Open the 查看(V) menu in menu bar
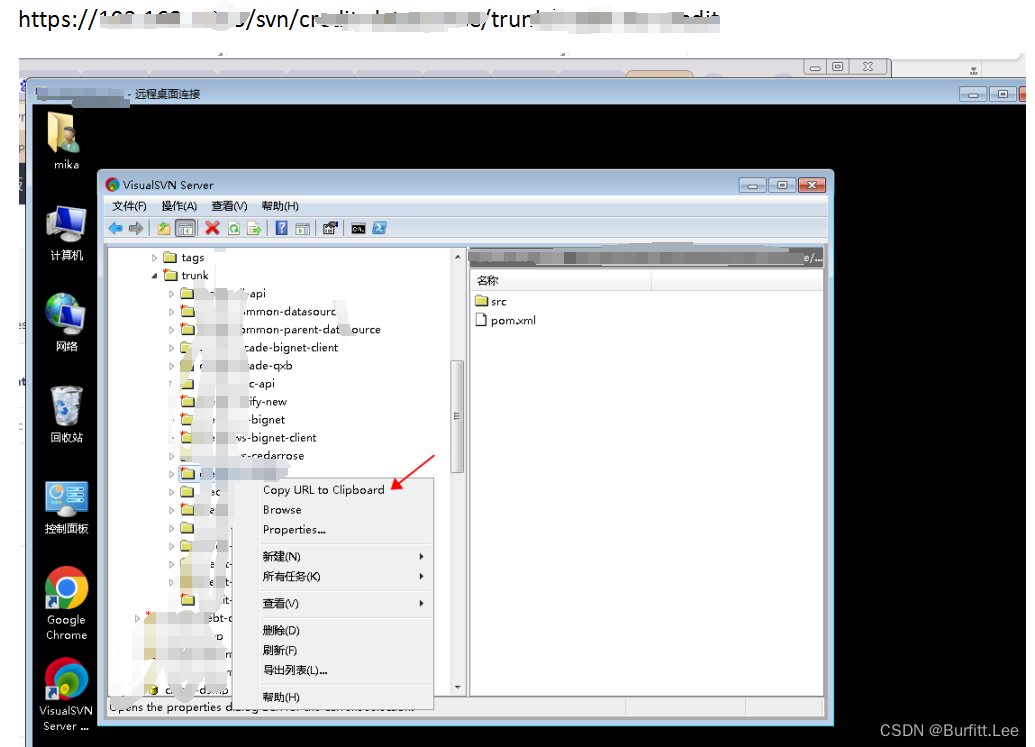This screenshot has height=747, width=1035. pos(229,206)
